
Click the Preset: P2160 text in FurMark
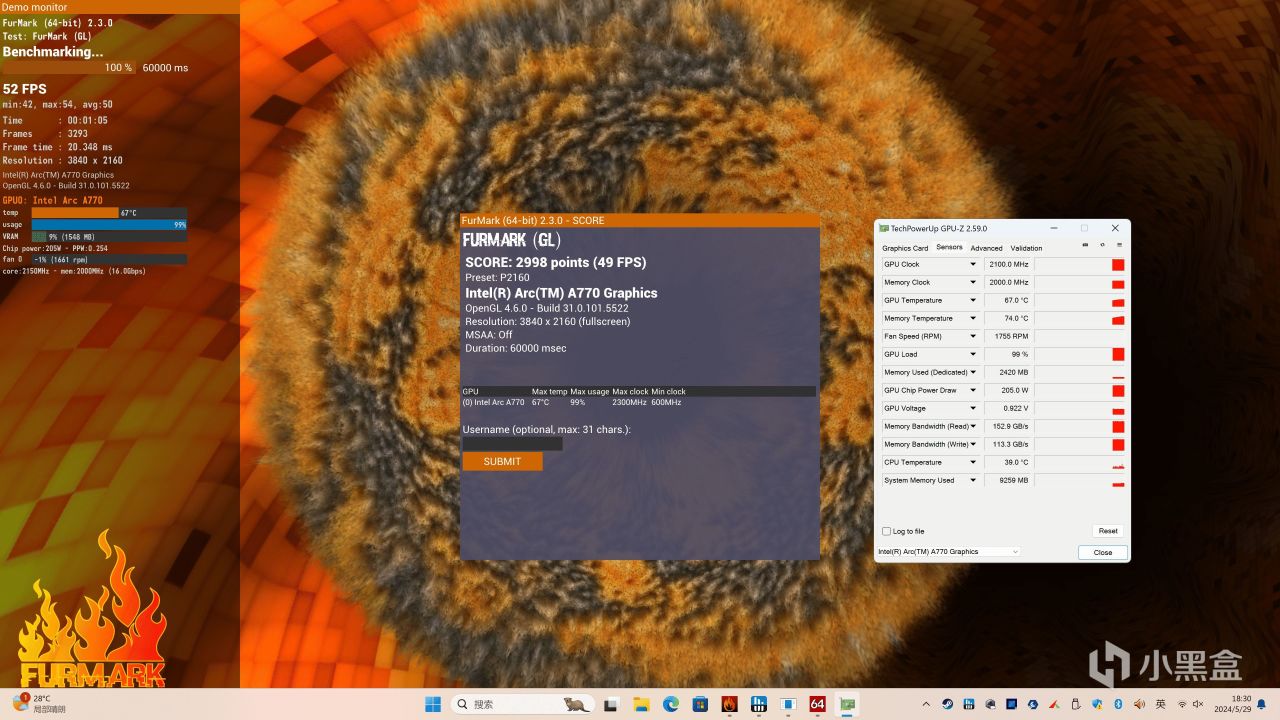click(497, 278)
